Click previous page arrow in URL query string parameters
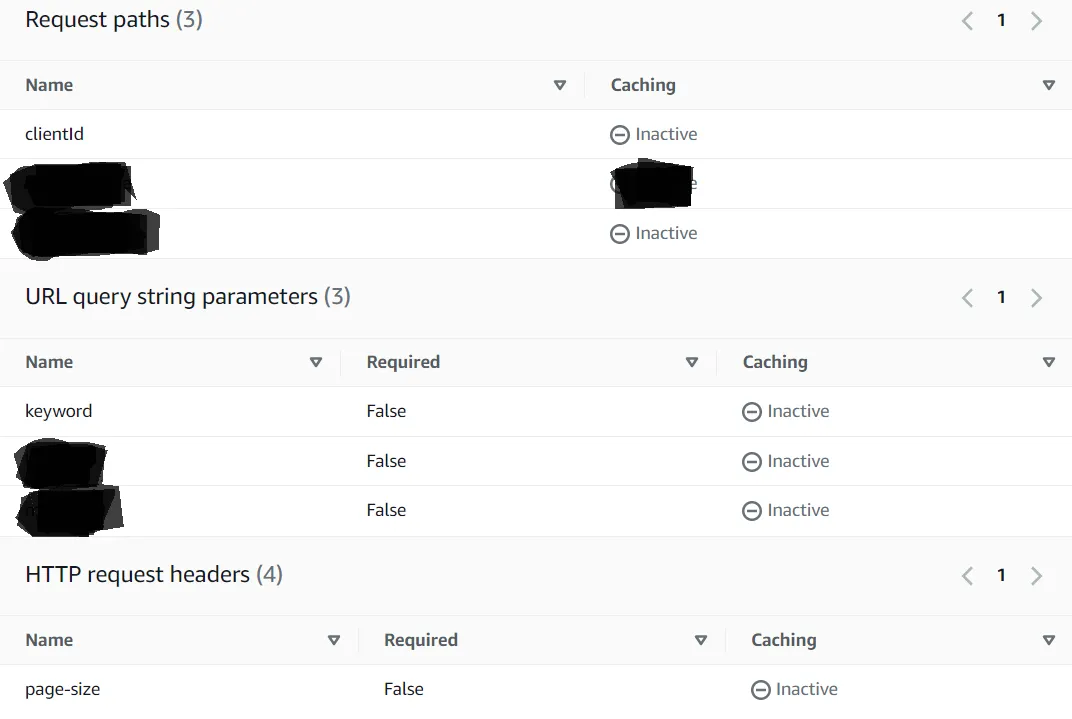Screen dimensions: 1072x719 967,298
